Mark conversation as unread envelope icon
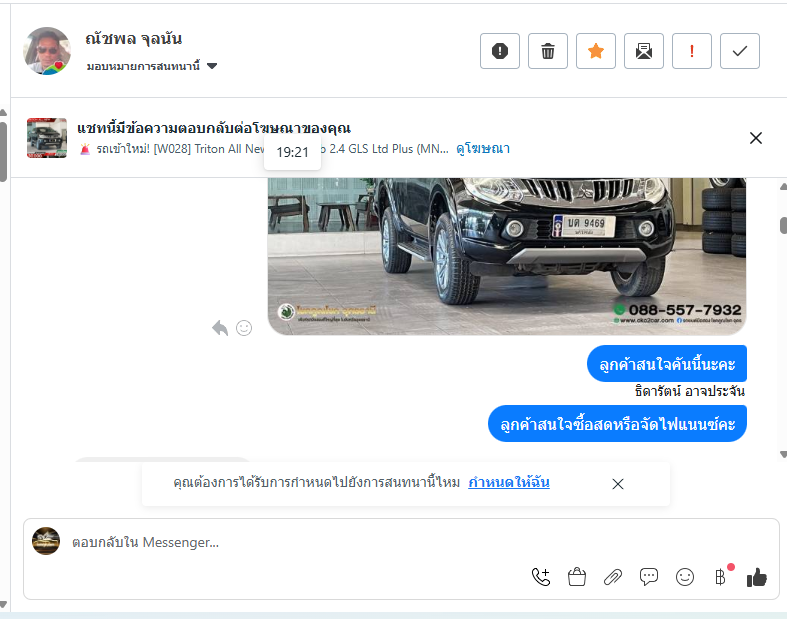 pyautogui.click(x=643, y=51)
